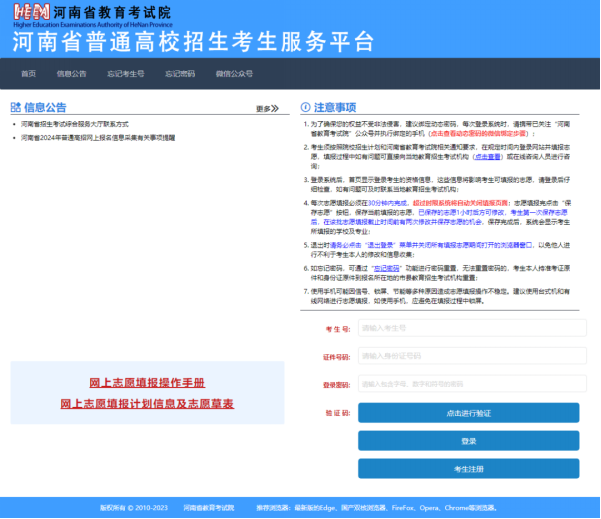Expand announcements with the 更多 link
The image size is (601, 519).
tap(266, 108)
